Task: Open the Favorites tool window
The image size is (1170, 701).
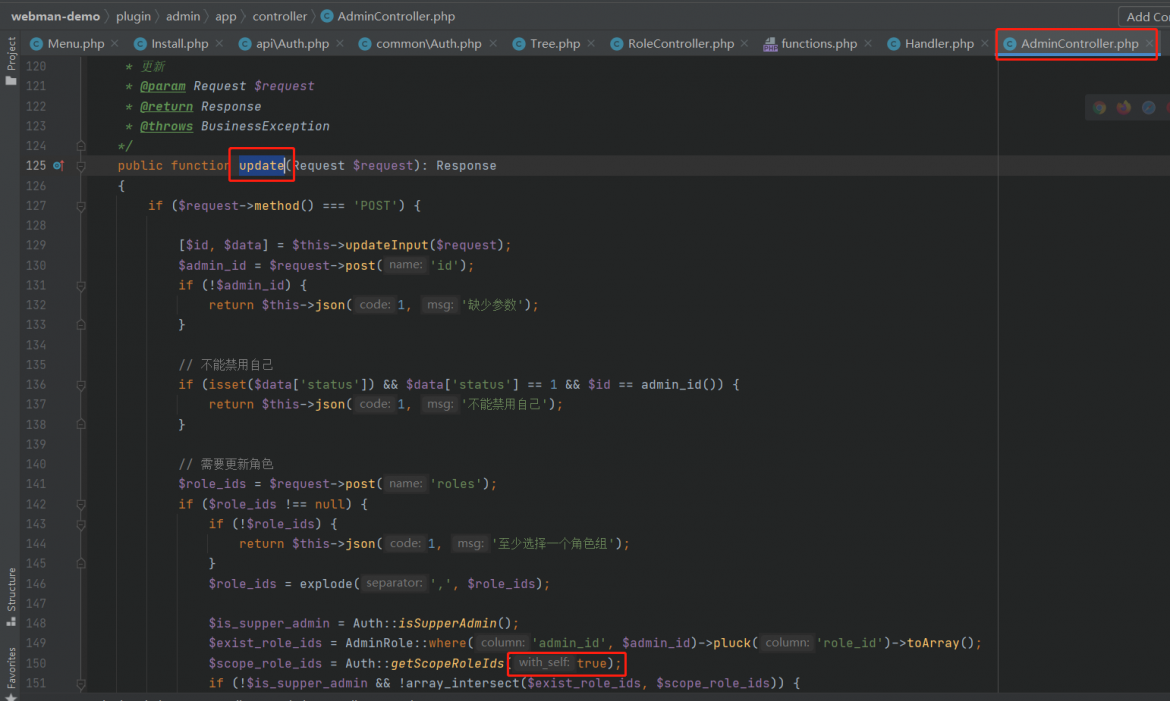Action: (x=10, y=673)
